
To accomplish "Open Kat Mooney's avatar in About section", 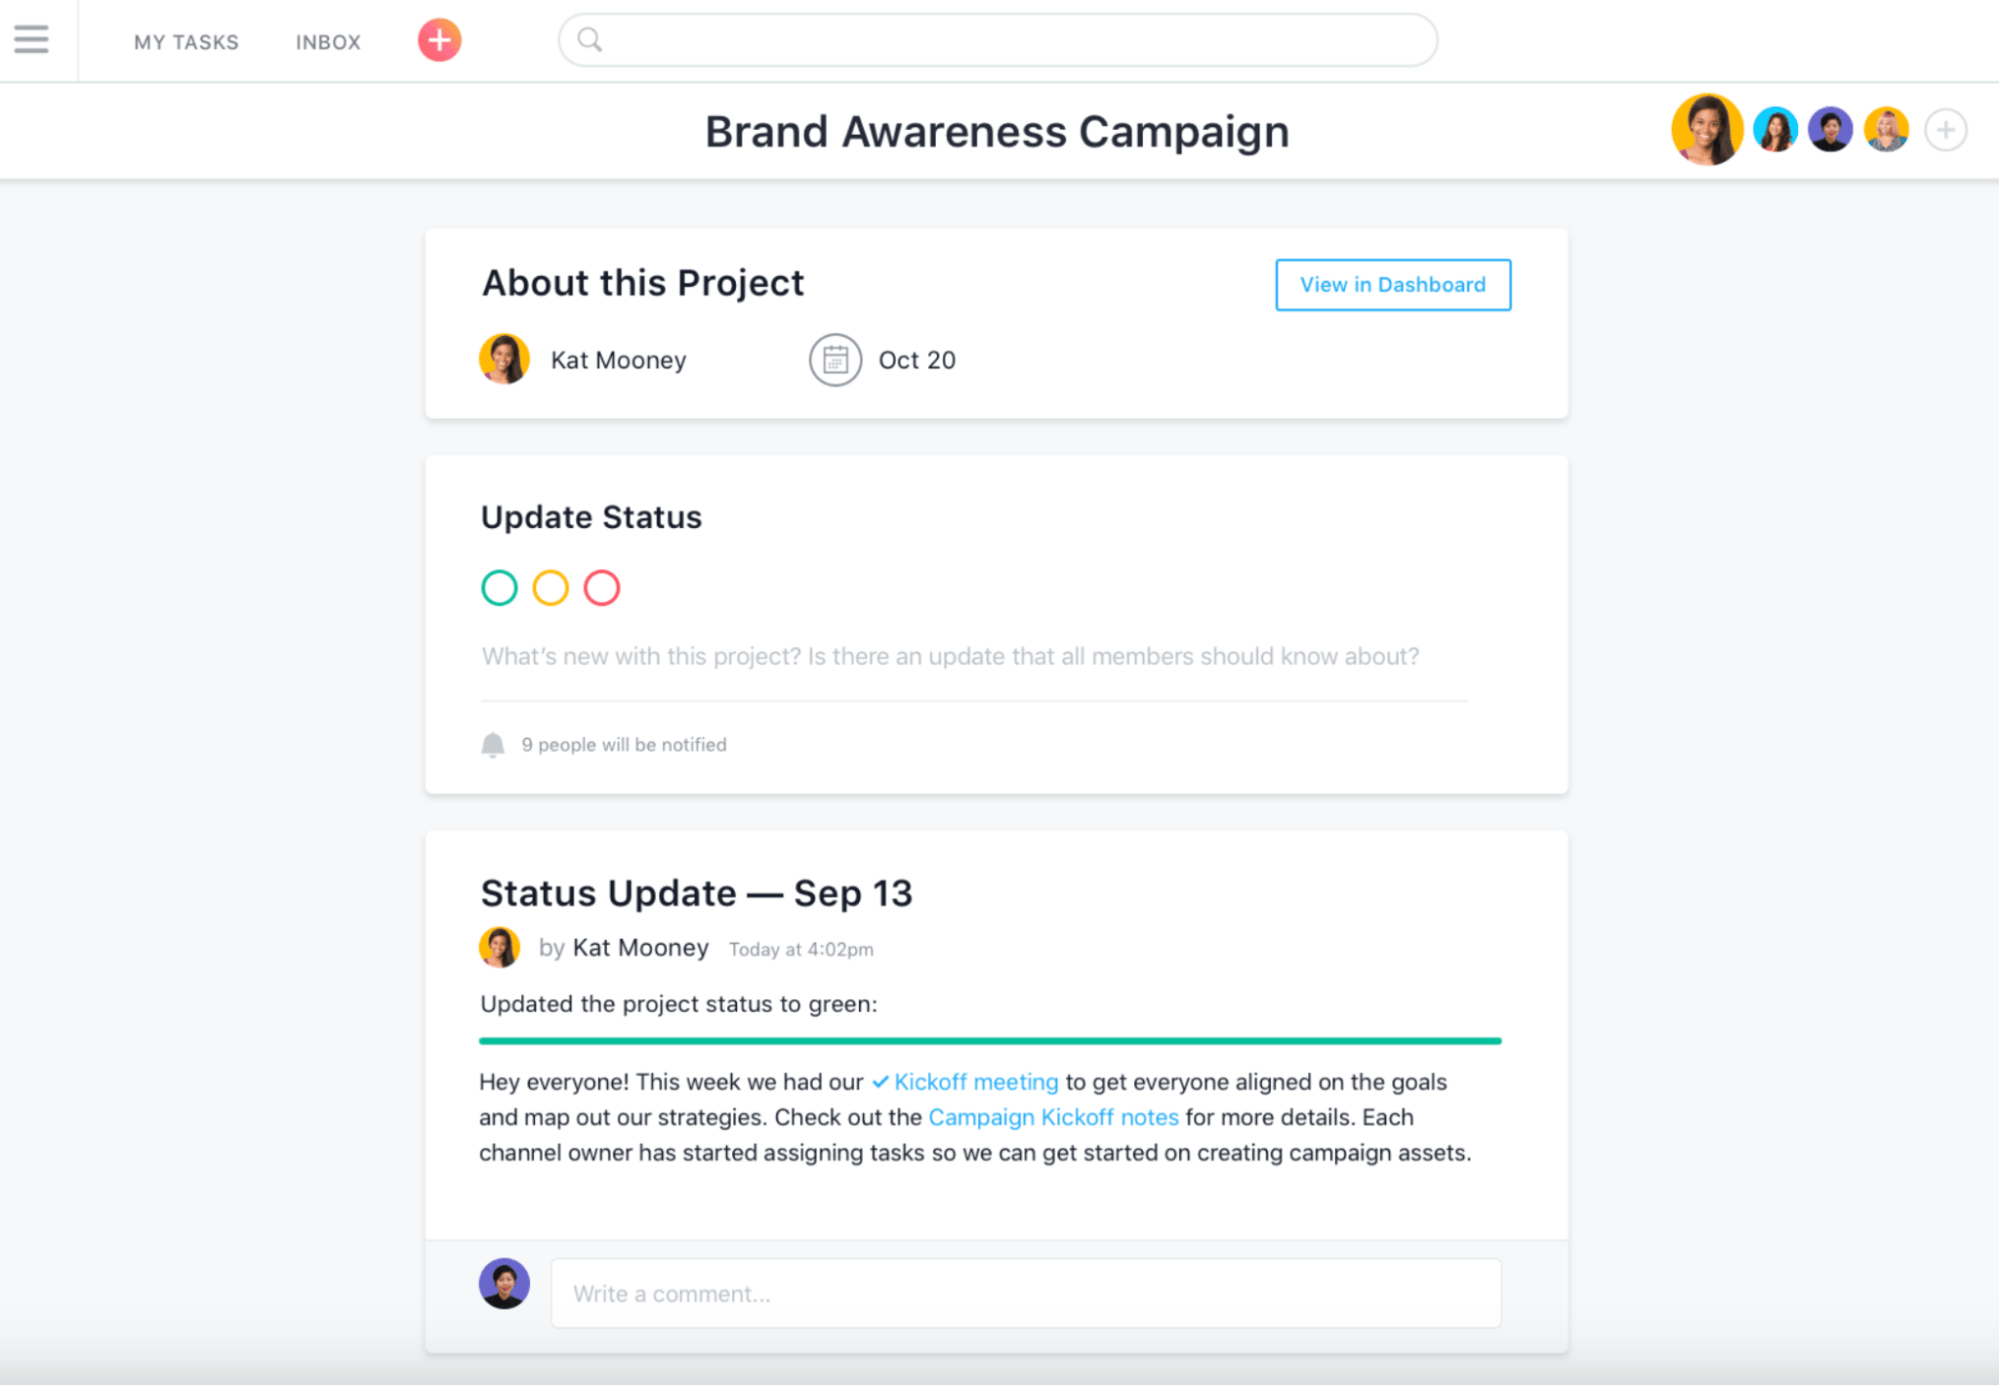I will tap(504, 359).
